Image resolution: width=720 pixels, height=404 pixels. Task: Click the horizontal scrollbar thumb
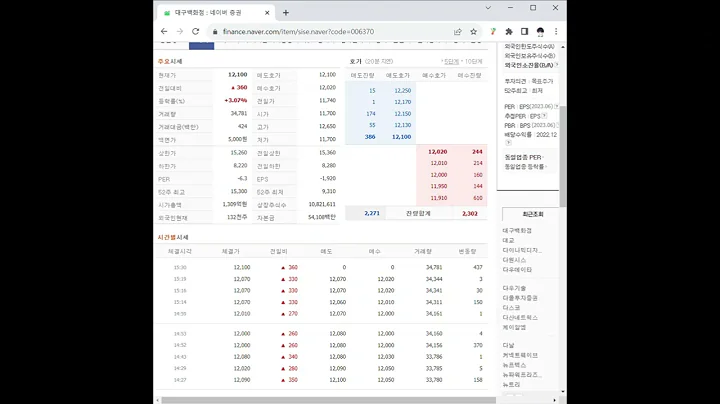pyautogui.click(x=328, y=400)
